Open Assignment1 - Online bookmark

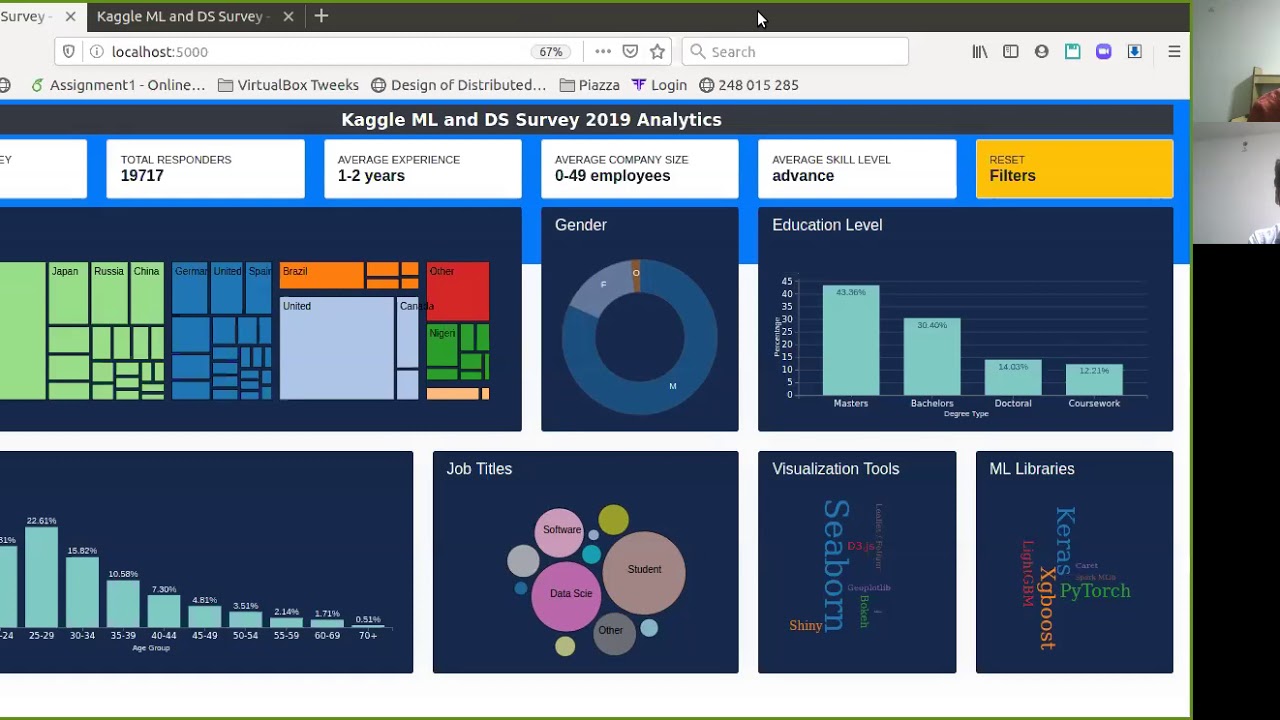coord(118,85)
